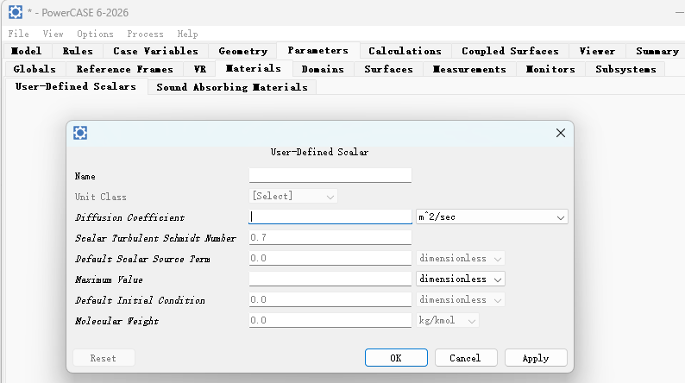
Task: Switch to Sound Absorbing Materials tab
Action: click(x=232, y=87)
